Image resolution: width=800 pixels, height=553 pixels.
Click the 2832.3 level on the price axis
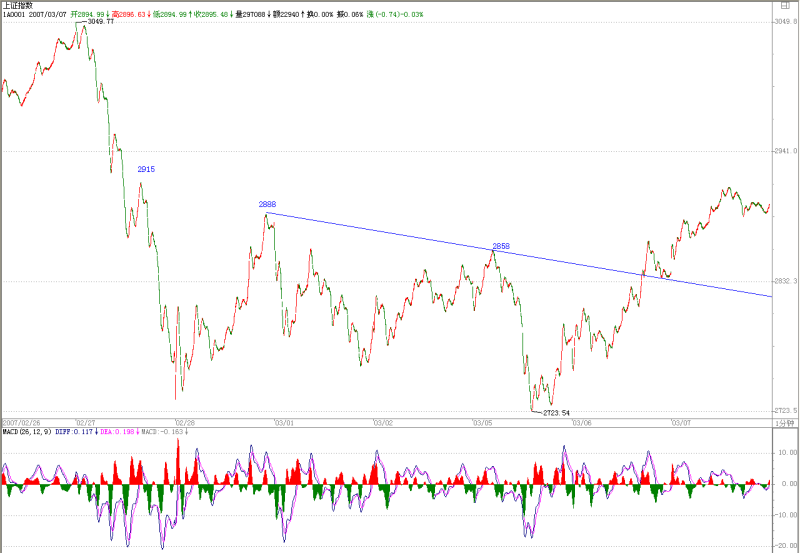pos(786,282)
